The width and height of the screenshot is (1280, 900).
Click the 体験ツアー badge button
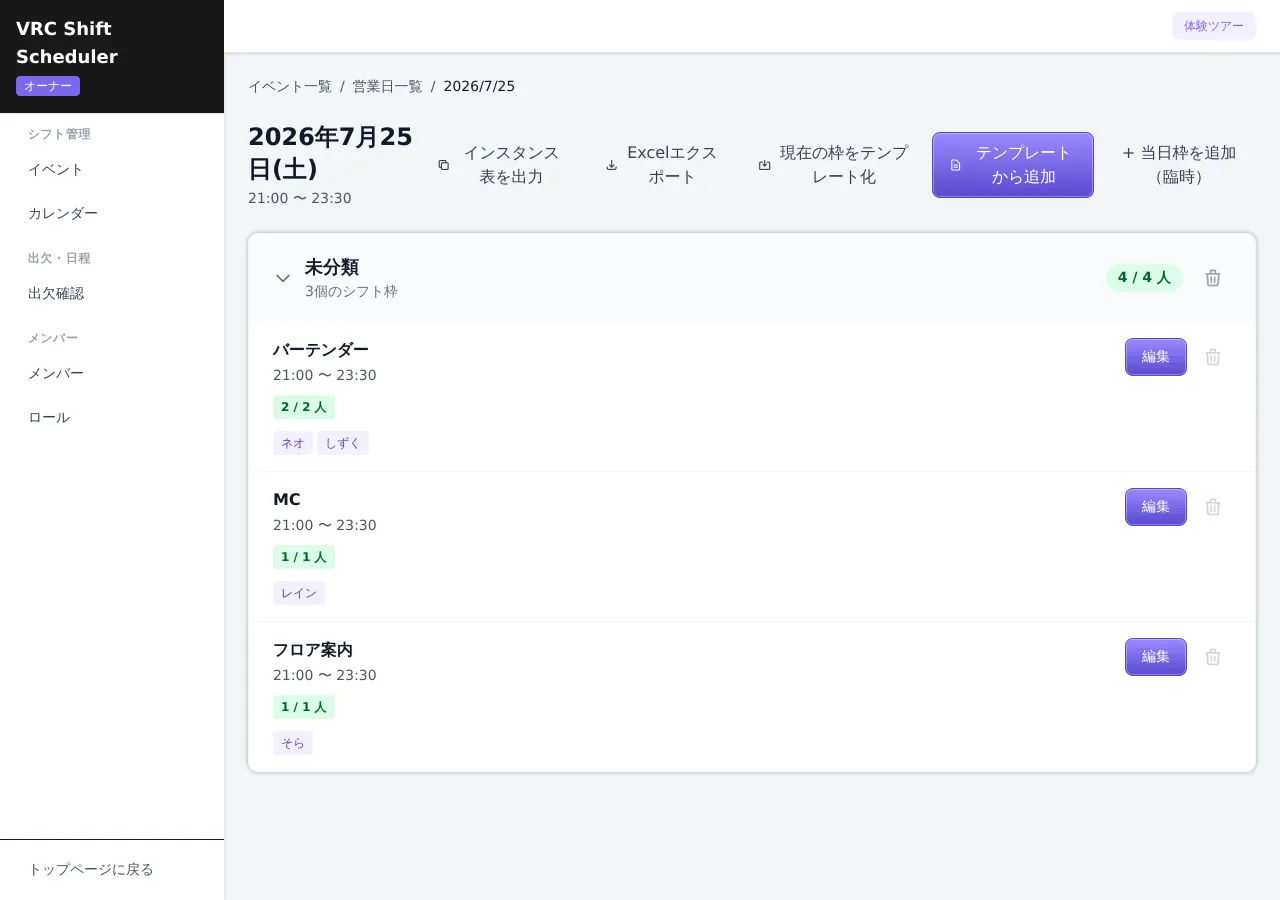(1214, 26)
